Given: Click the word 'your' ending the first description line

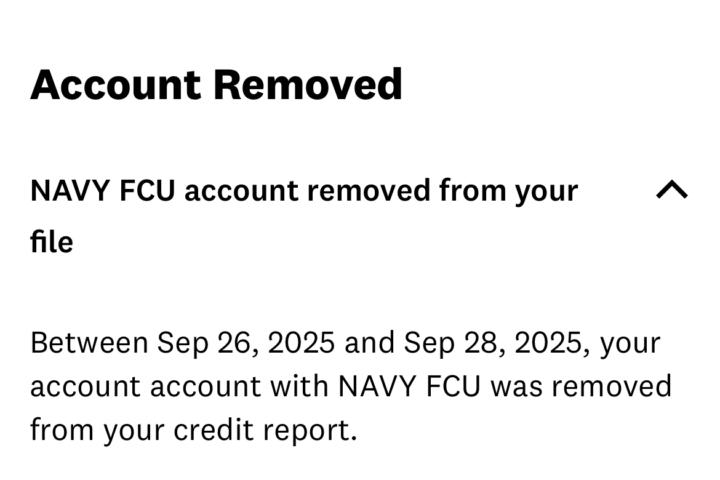Looking at the screenshot, I should coord(630,343).
